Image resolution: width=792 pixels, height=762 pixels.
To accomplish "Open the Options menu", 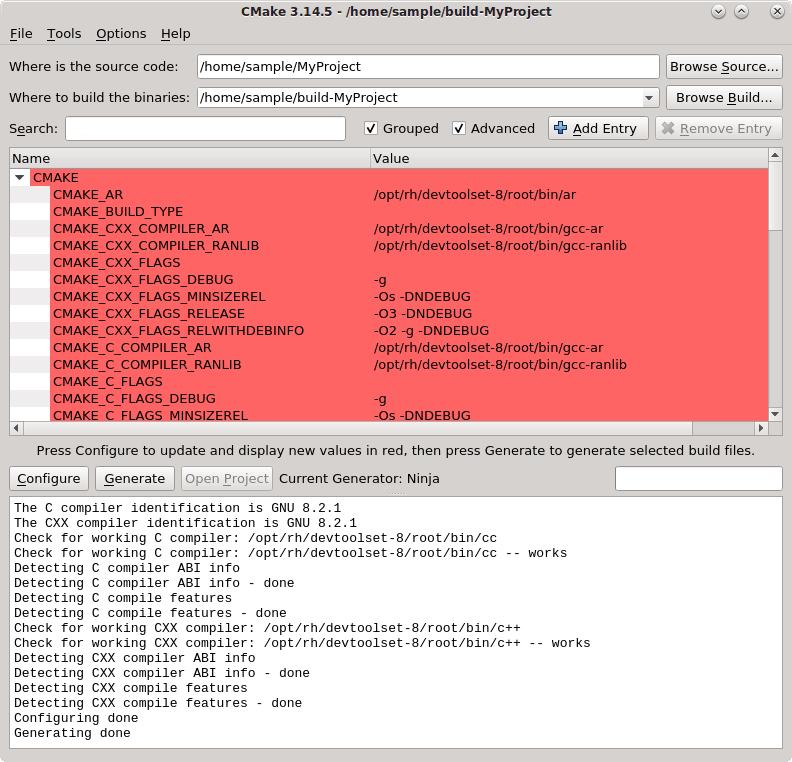I will coord(121,34).
